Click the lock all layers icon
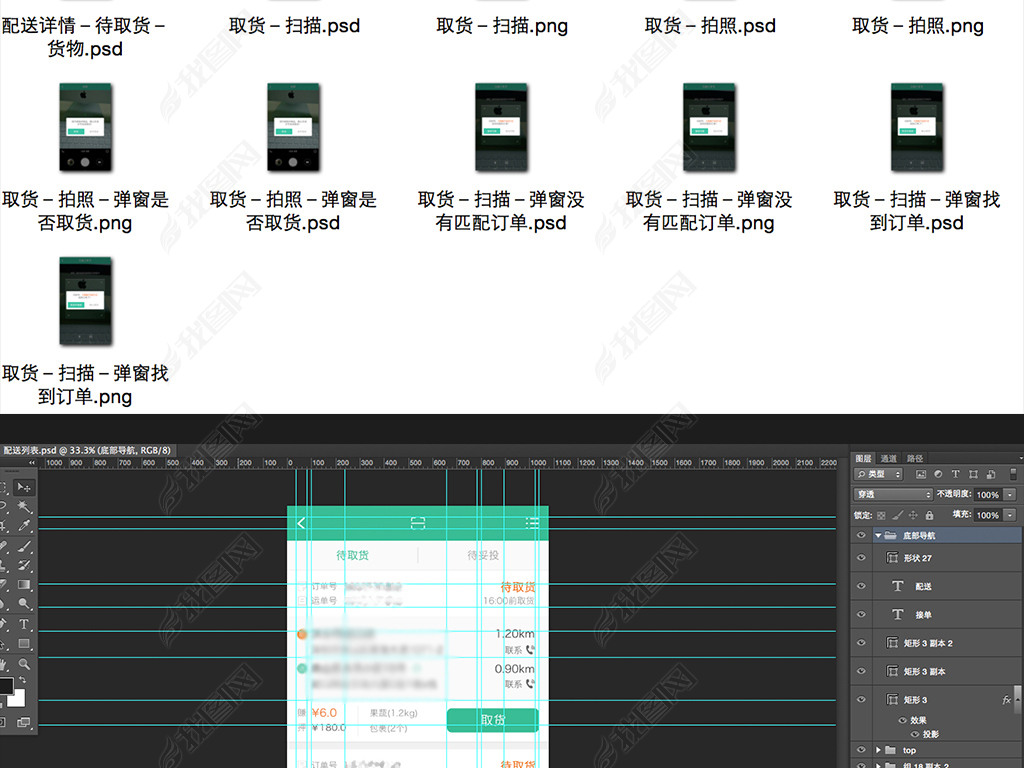The width and height of the screenshot is (1024, 768). point(929,515)
